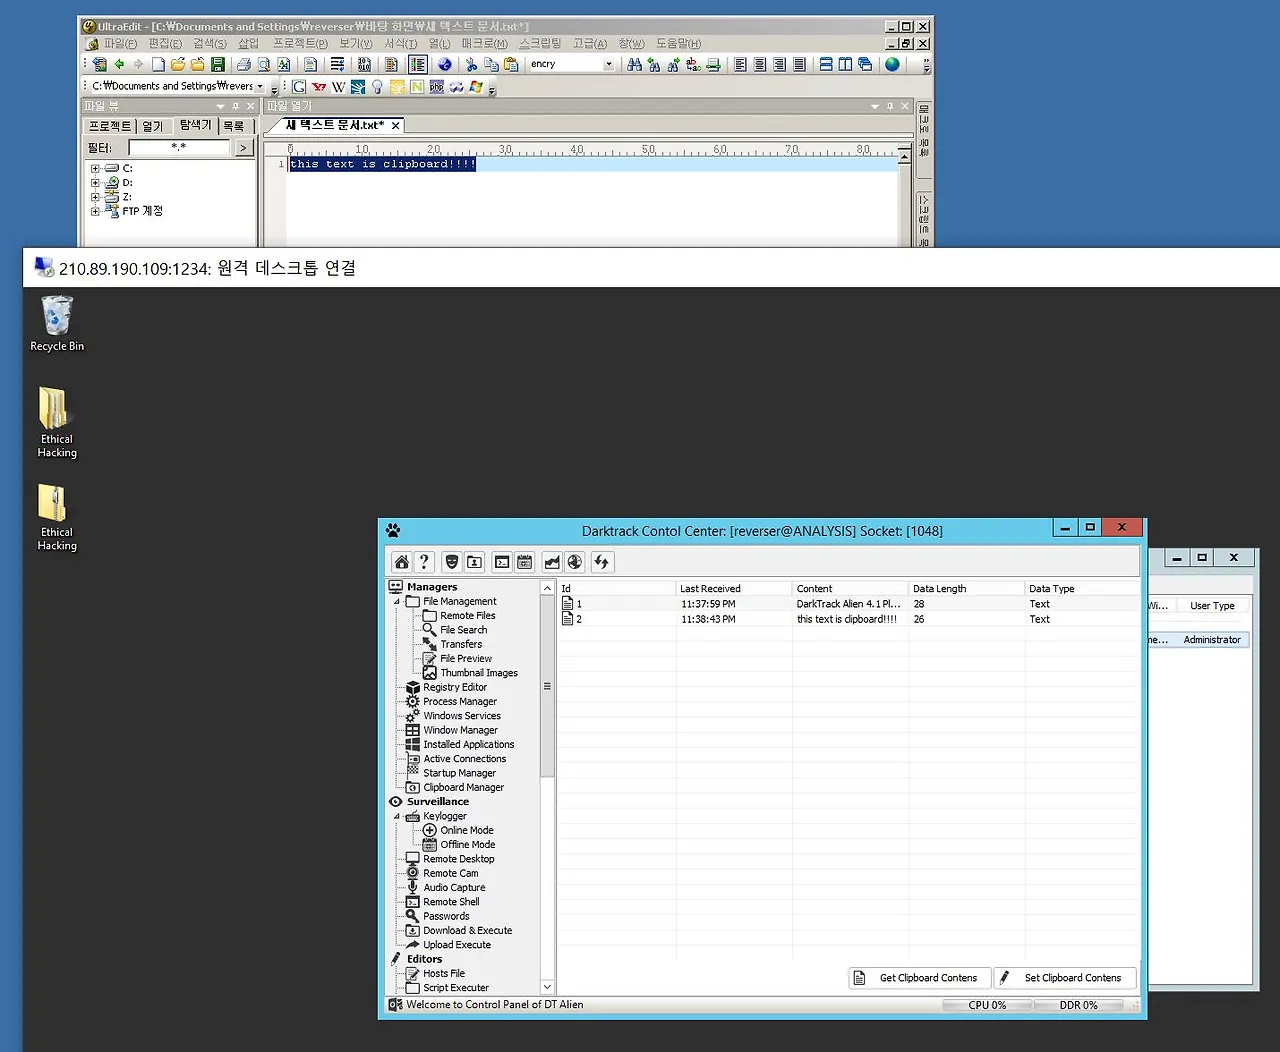The width and height of the screenshot is (1280, 1052).
Task: Click the home icon in Darktrack toolbar
Action: [401, 562]
